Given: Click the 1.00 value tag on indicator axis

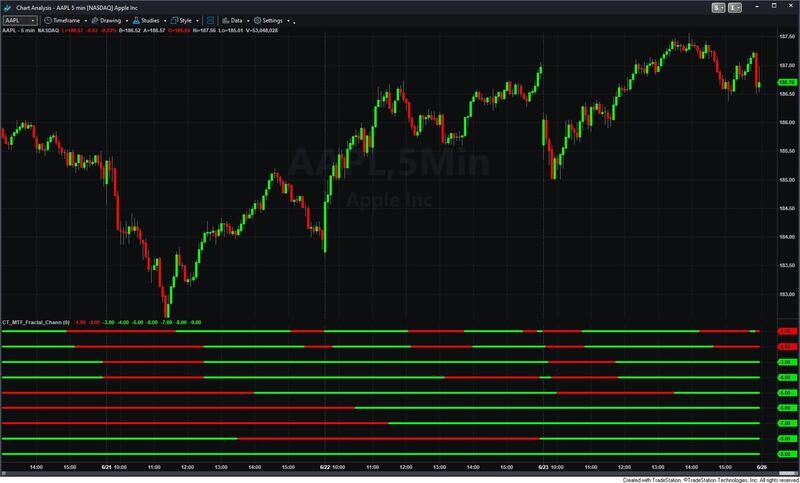Looking at the screenshot, I should coord(786,332).
